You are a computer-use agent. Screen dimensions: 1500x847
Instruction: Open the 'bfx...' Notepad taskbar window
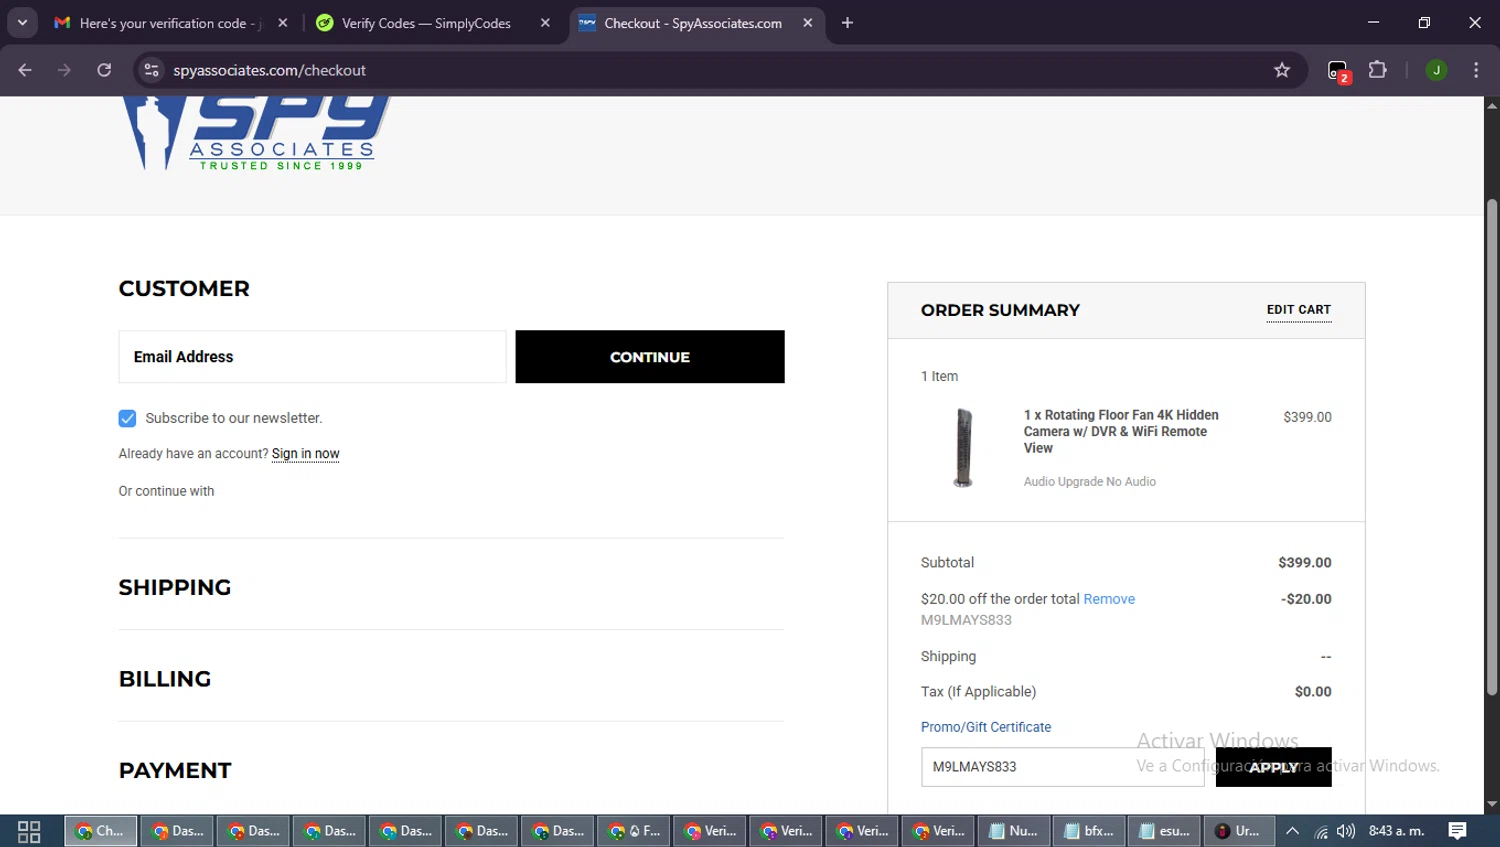pyautogui.click(x=1089, y=831)
